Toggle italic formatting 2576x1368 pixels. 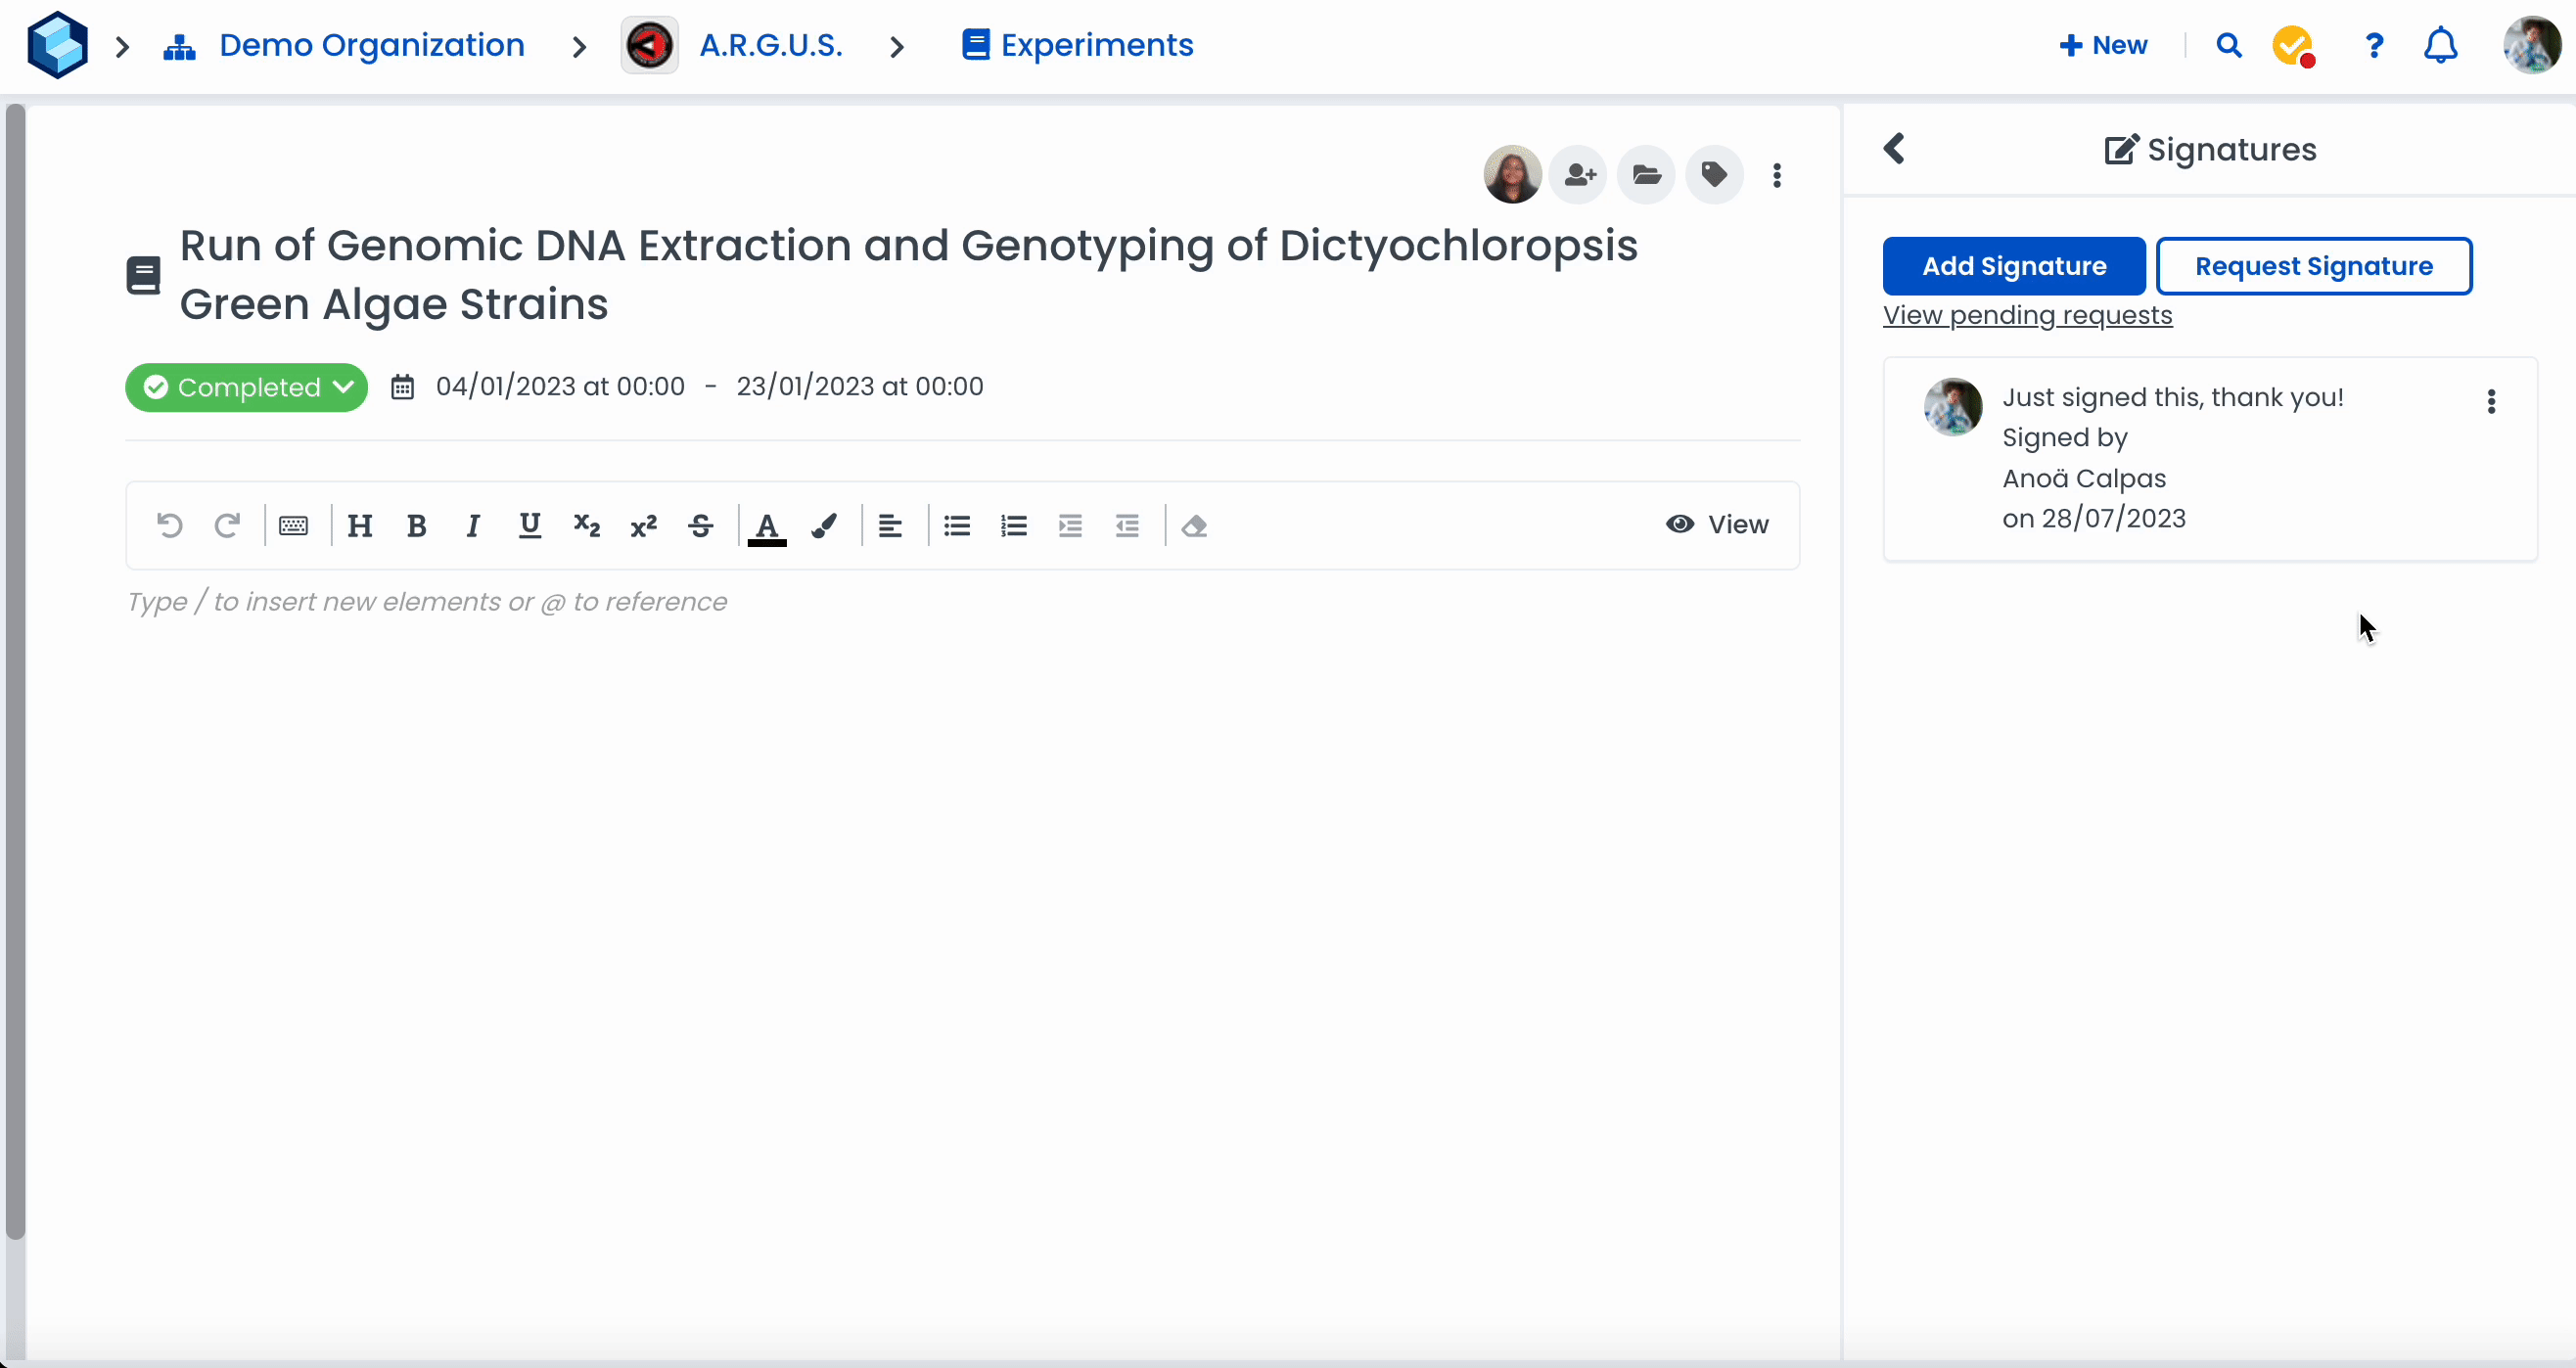473,526
